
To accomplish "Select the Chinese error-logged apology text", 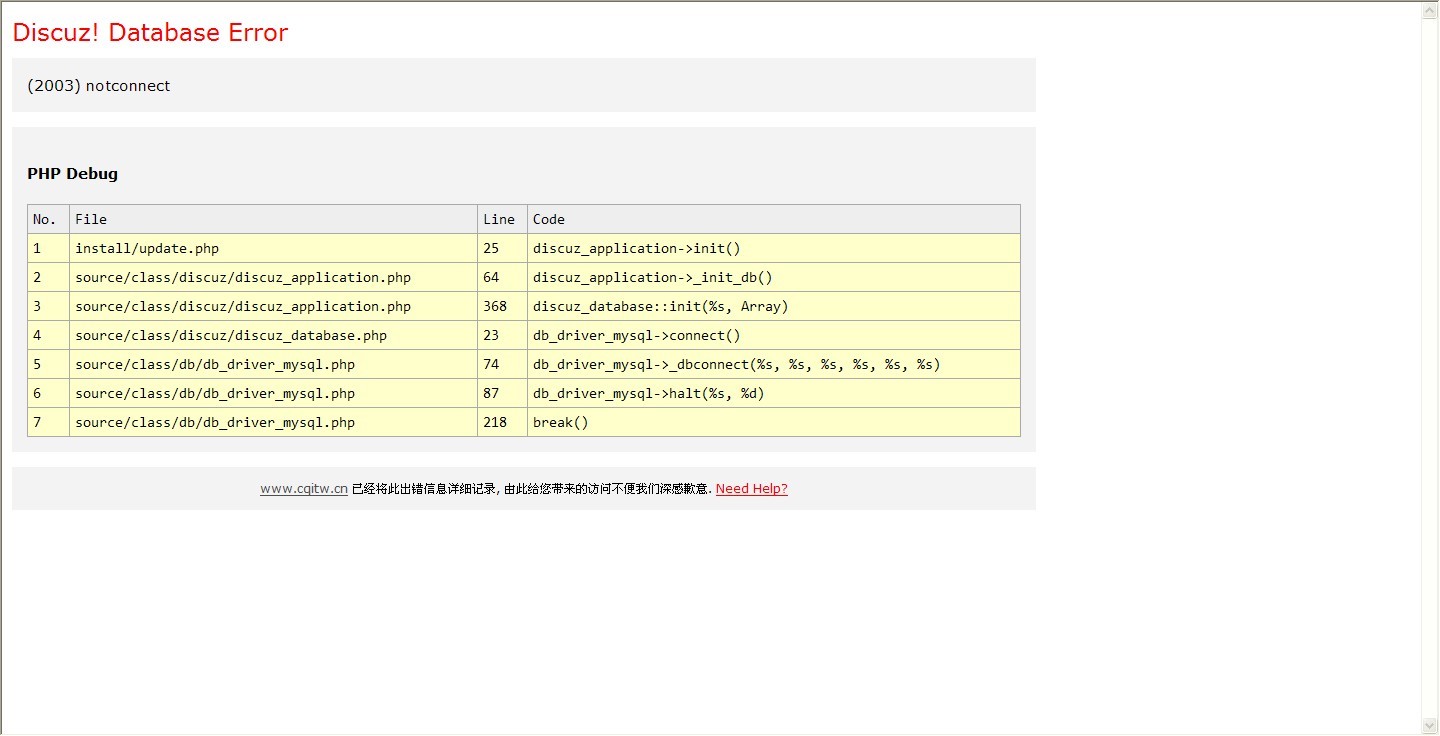I will 532,489.
